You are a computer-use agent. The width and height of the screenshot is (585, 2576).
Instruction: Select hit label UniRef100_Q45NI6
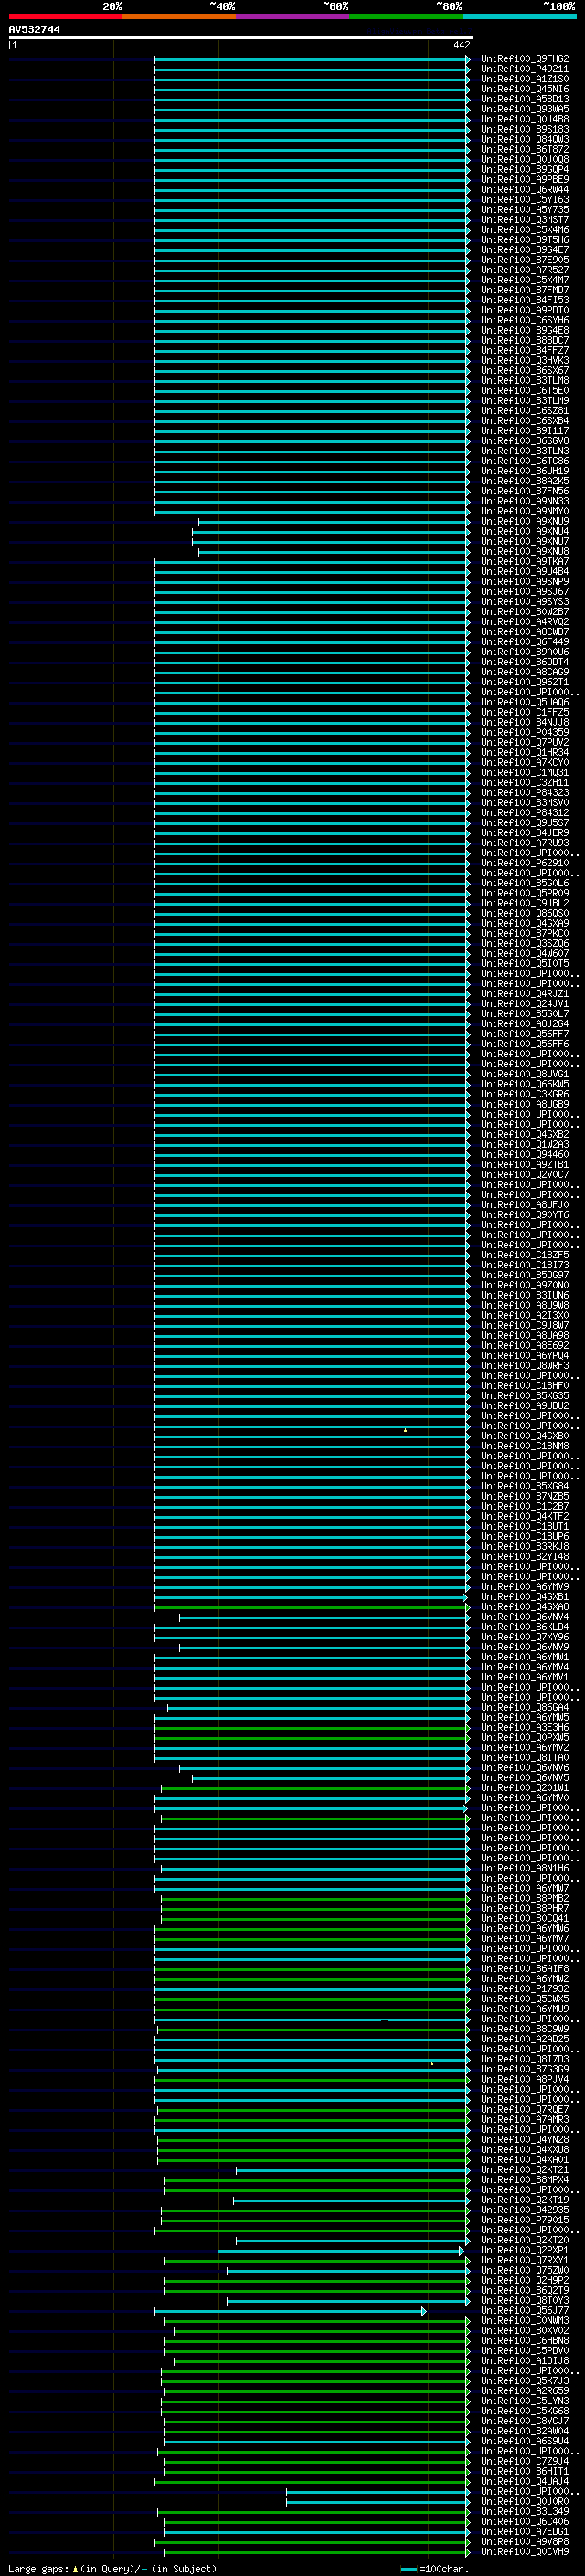[x=524, y=89]
